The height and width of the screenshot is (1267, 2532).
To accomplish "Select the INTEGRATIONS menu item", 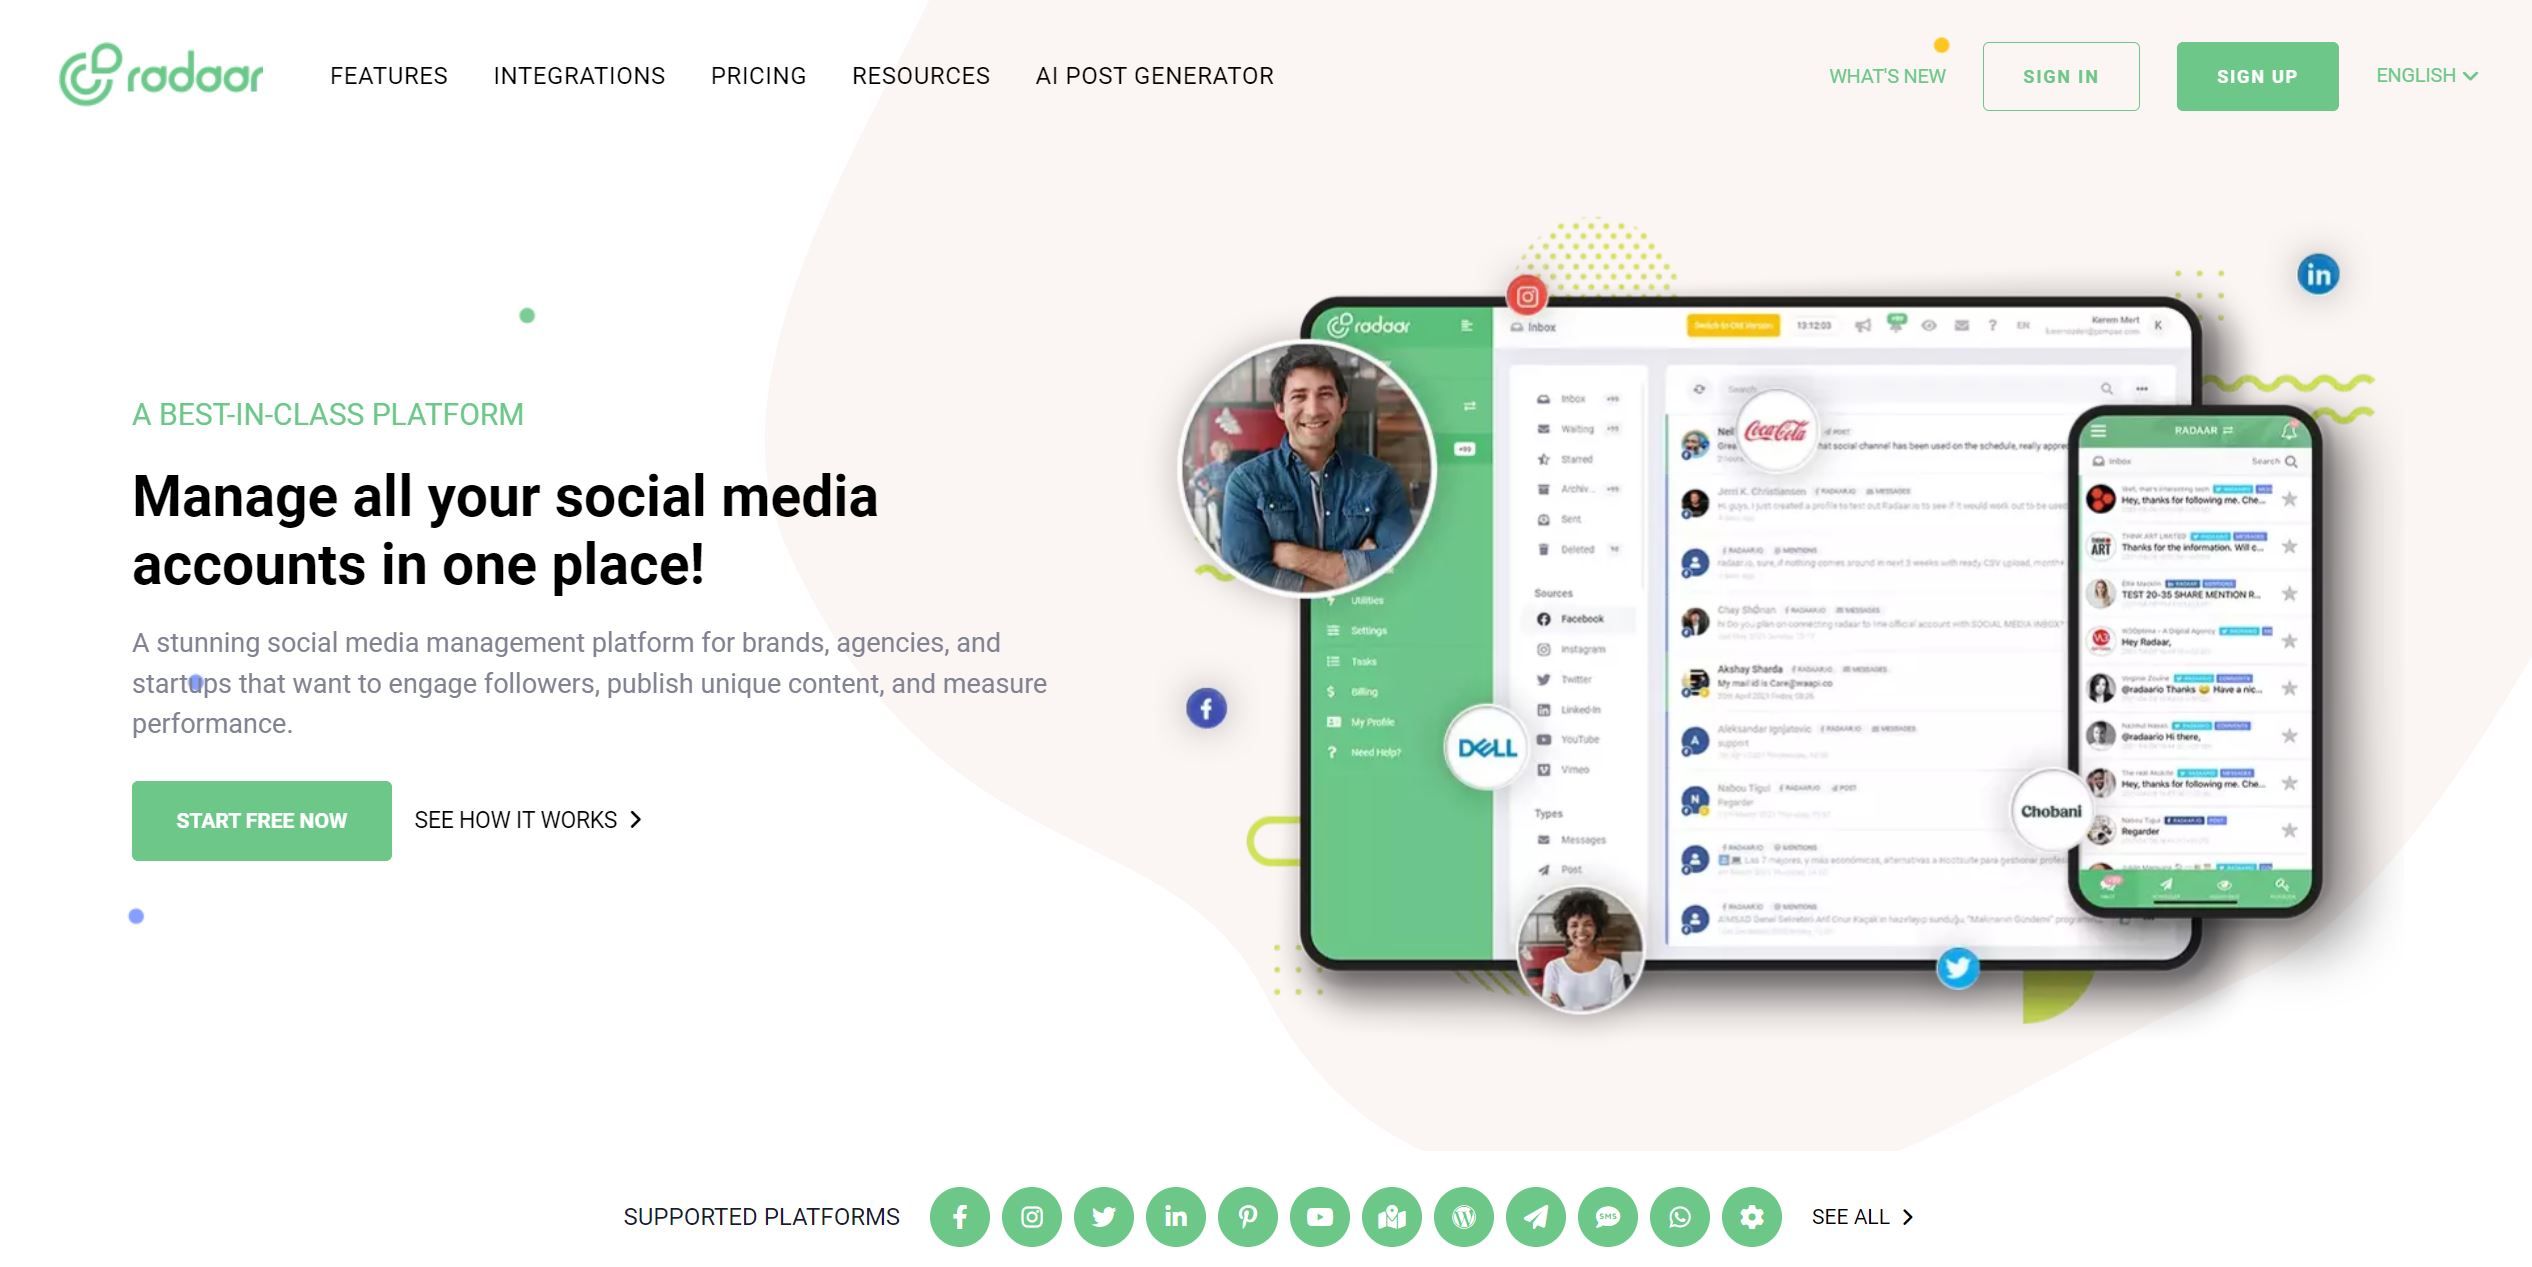I will (x=580, y=76).
